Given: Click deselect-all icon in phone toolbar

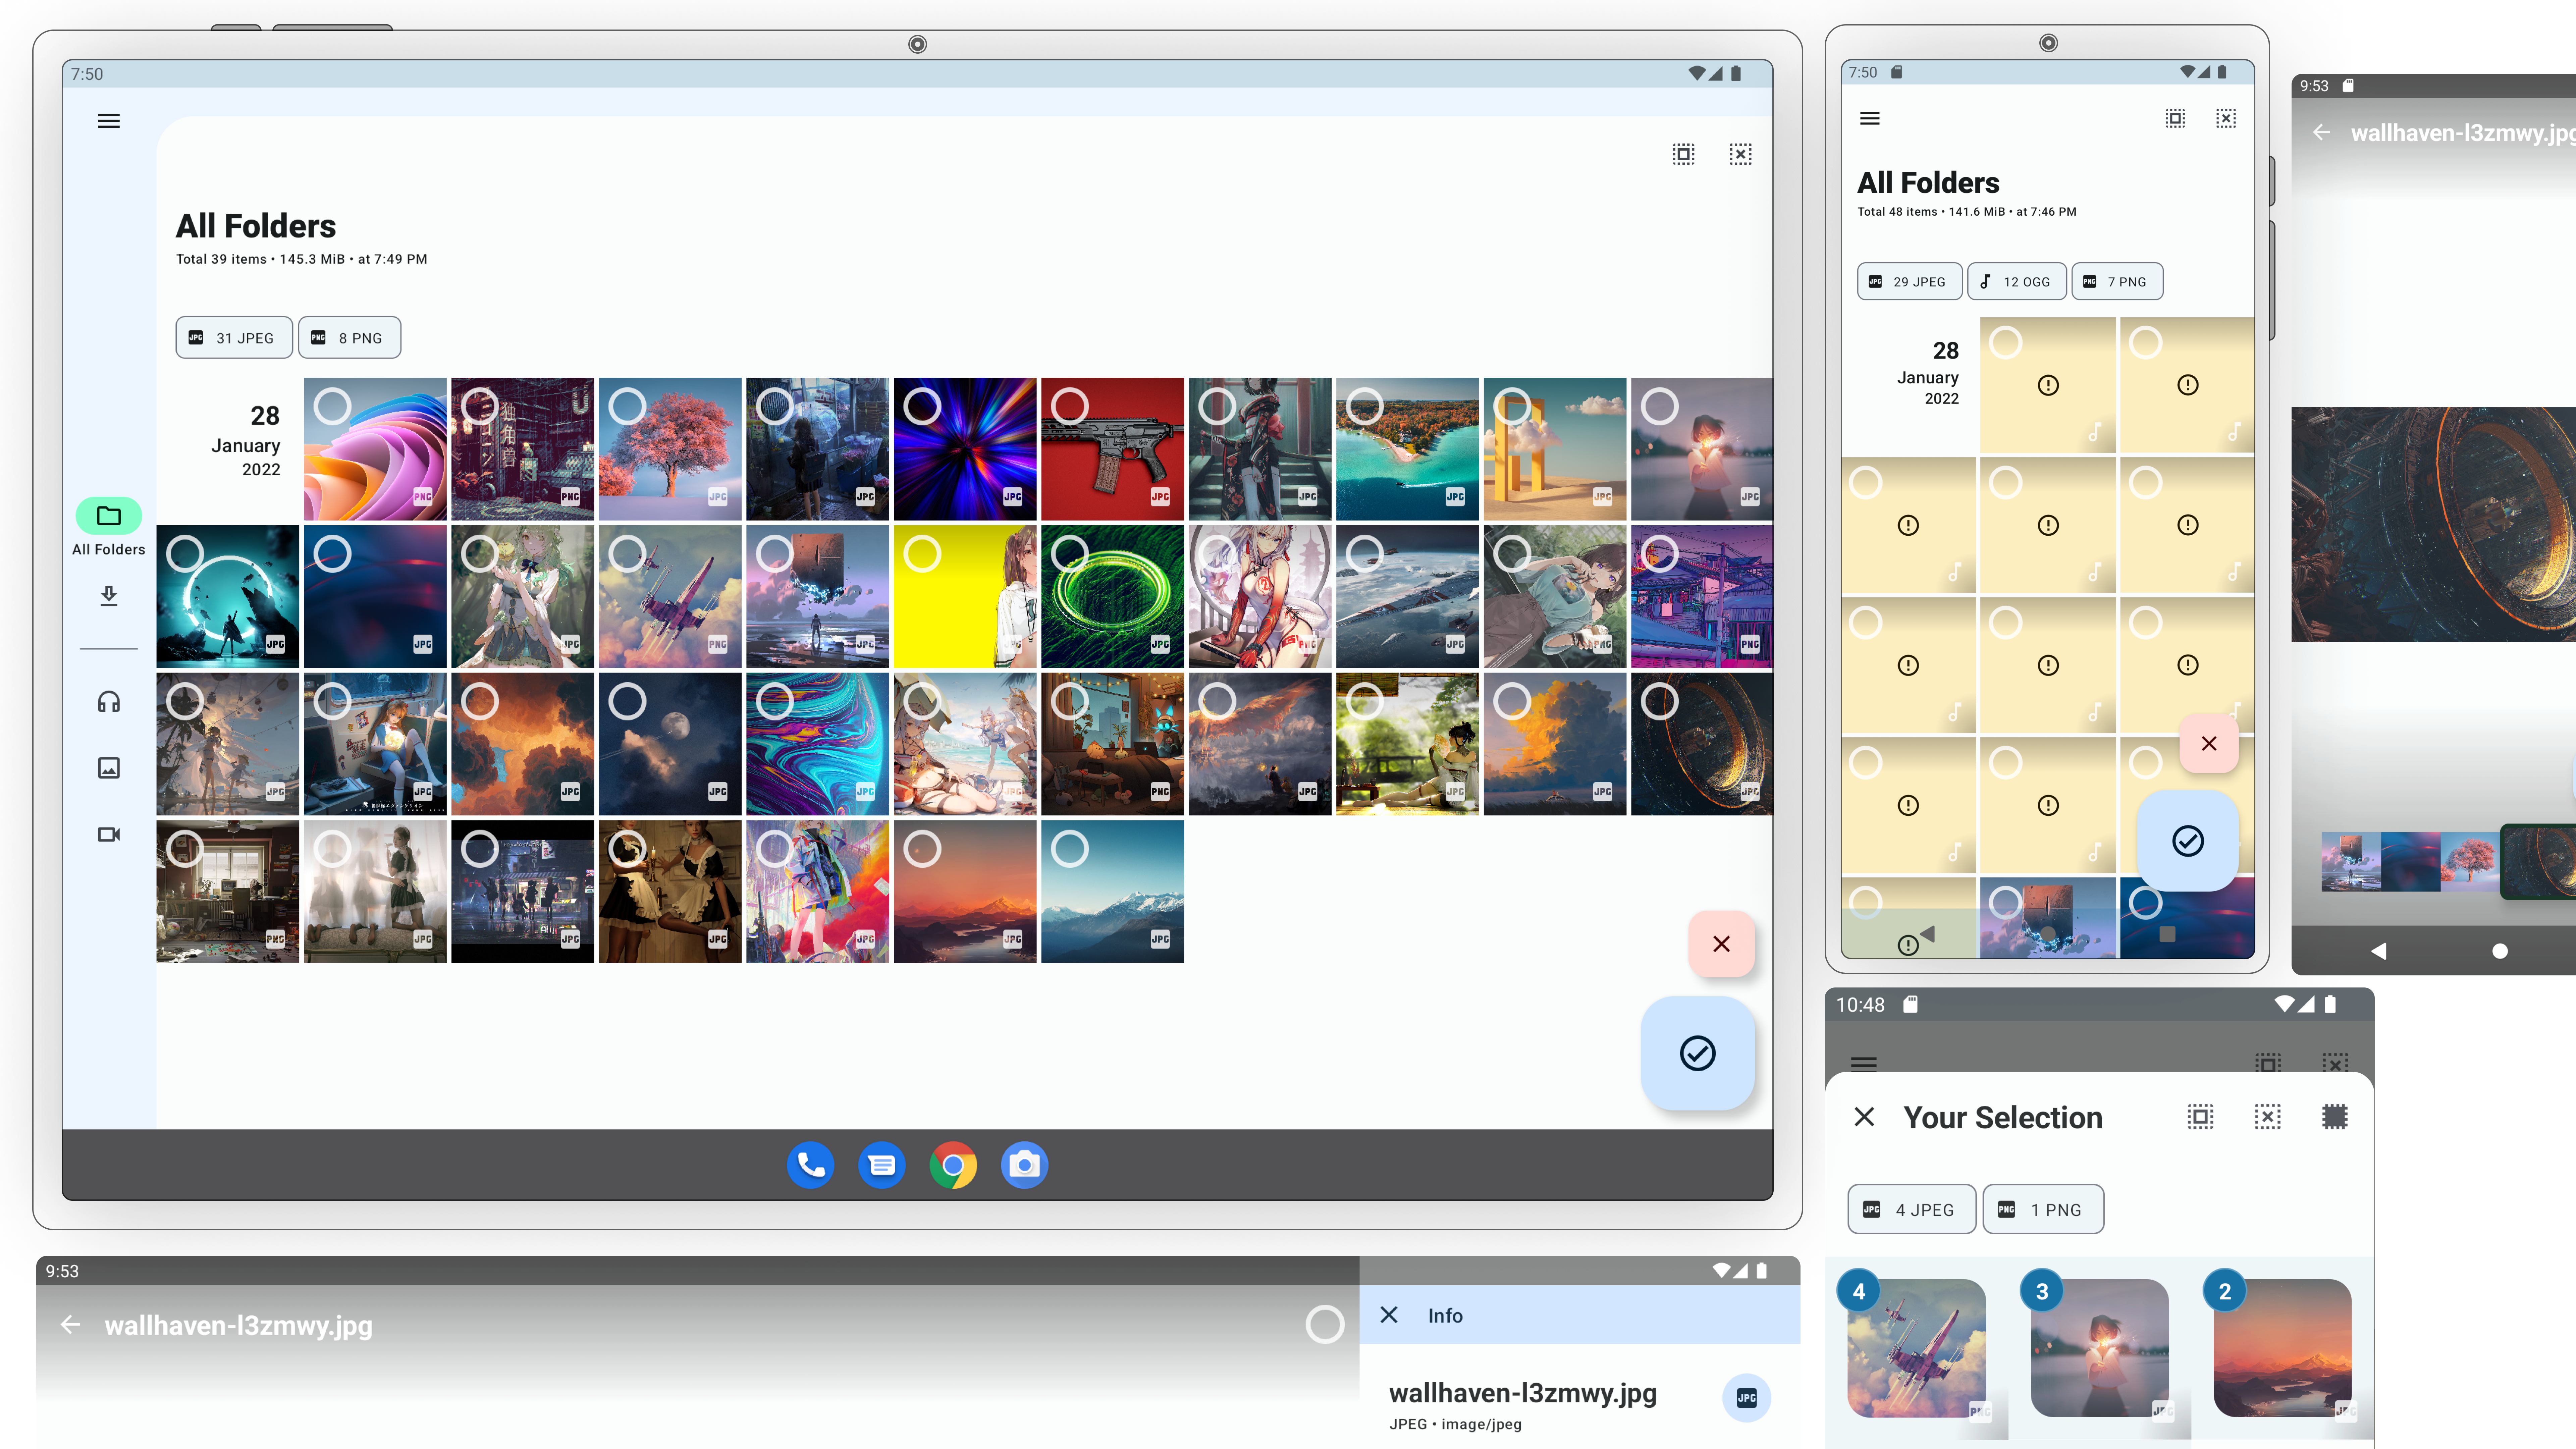Looking at the screenshot, I should [x=2226, y=118].
